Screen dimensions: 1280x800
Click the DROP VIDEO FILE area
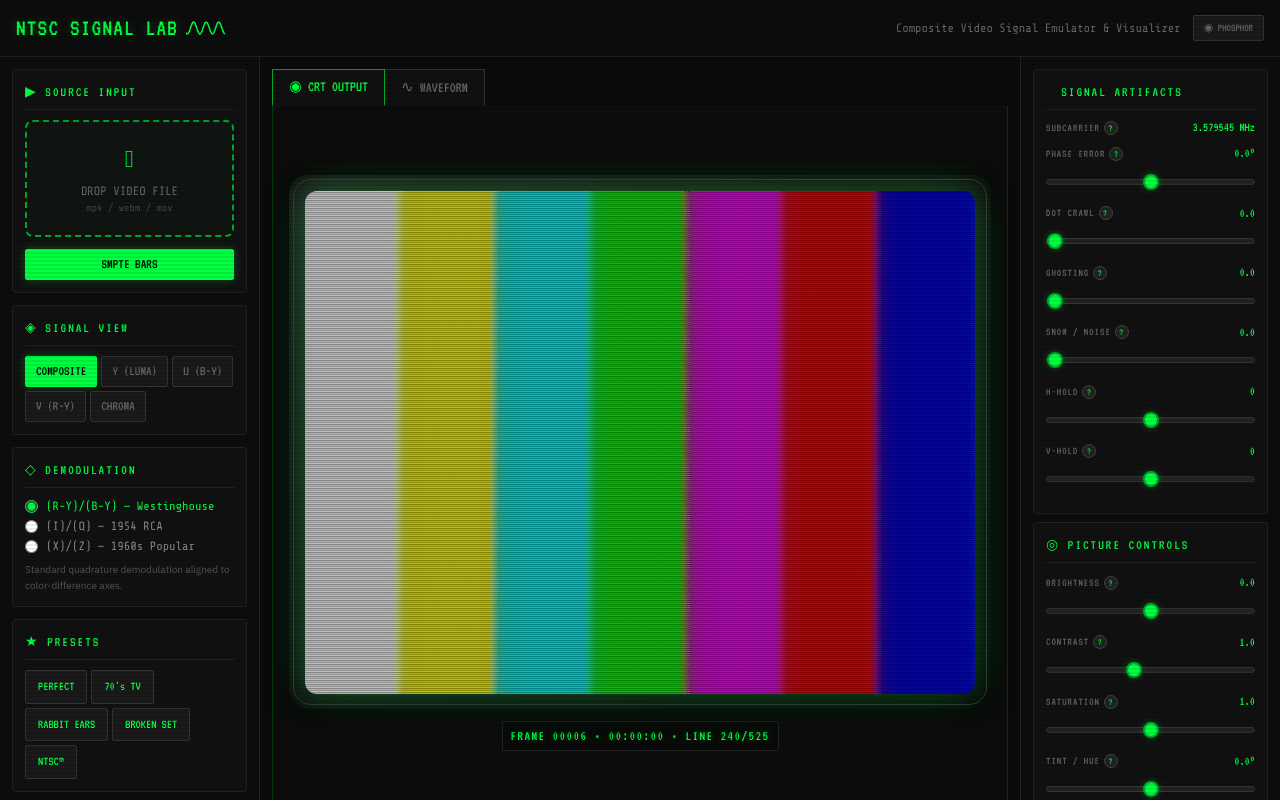[129, 177]
